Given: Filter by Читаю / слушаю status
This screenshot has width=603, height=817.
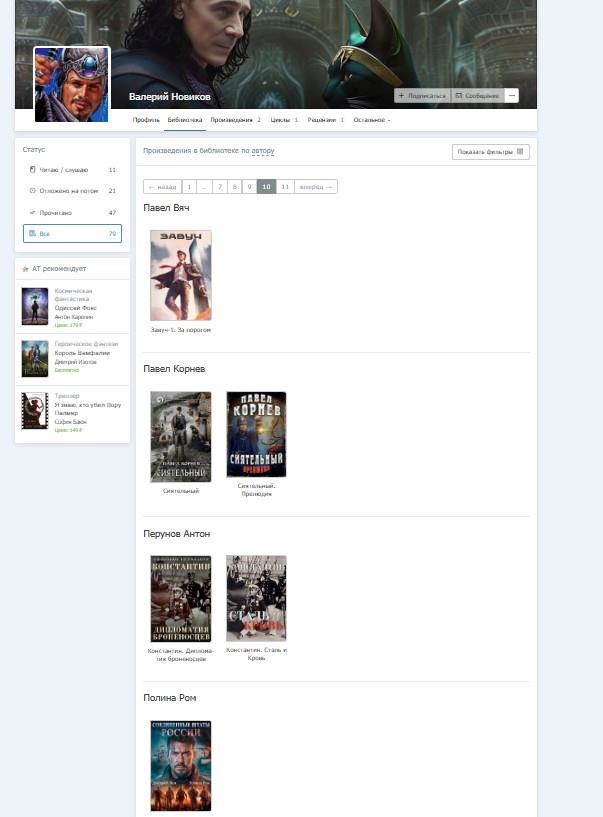Looking at the screenshot, I should point(72,170).
